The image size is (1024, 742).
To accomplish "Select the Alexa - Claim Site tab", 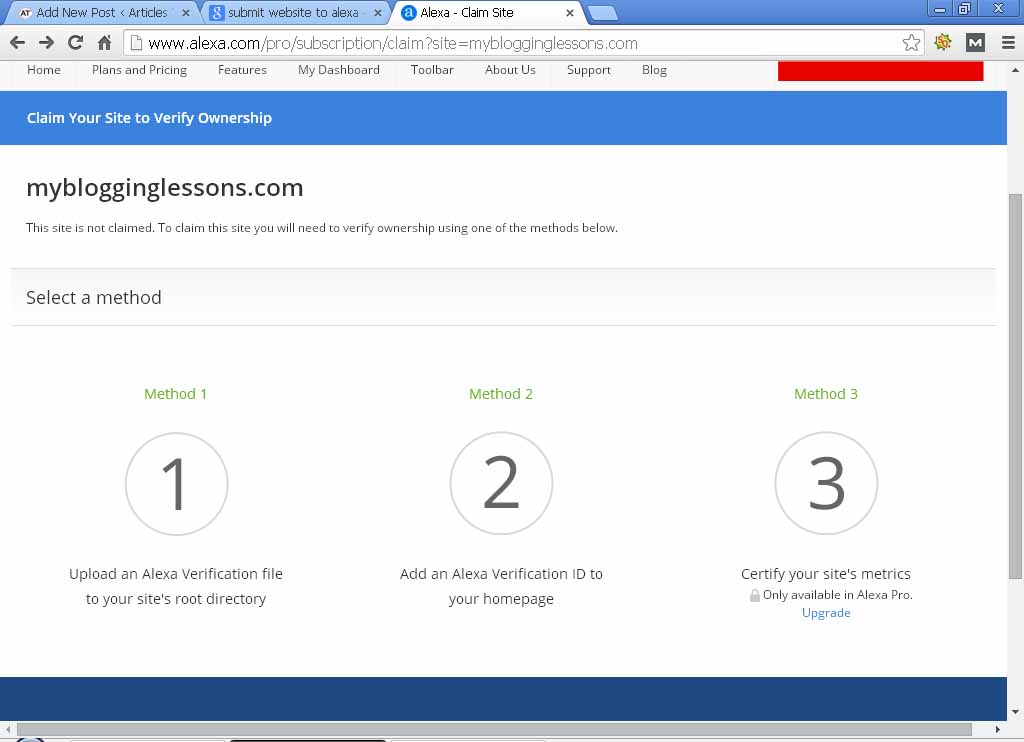I will [487, 12].
